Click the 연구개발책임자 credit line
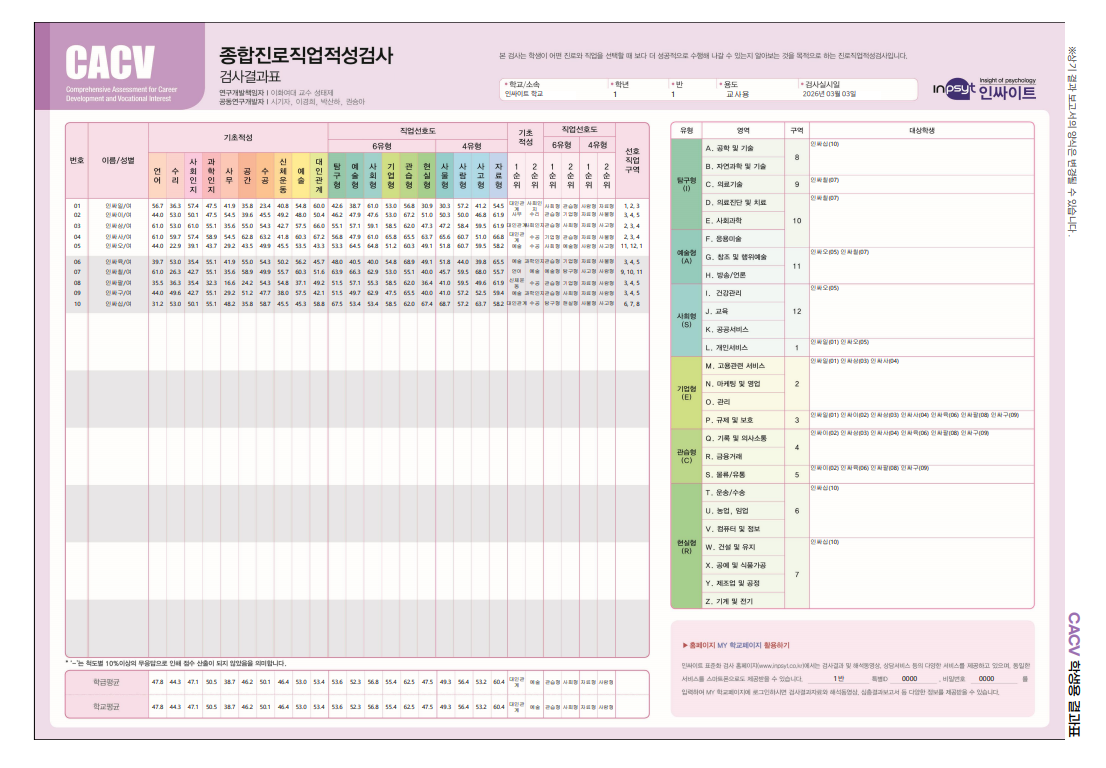This screenshot has height=768, width=1106. [x=276, y=93]
